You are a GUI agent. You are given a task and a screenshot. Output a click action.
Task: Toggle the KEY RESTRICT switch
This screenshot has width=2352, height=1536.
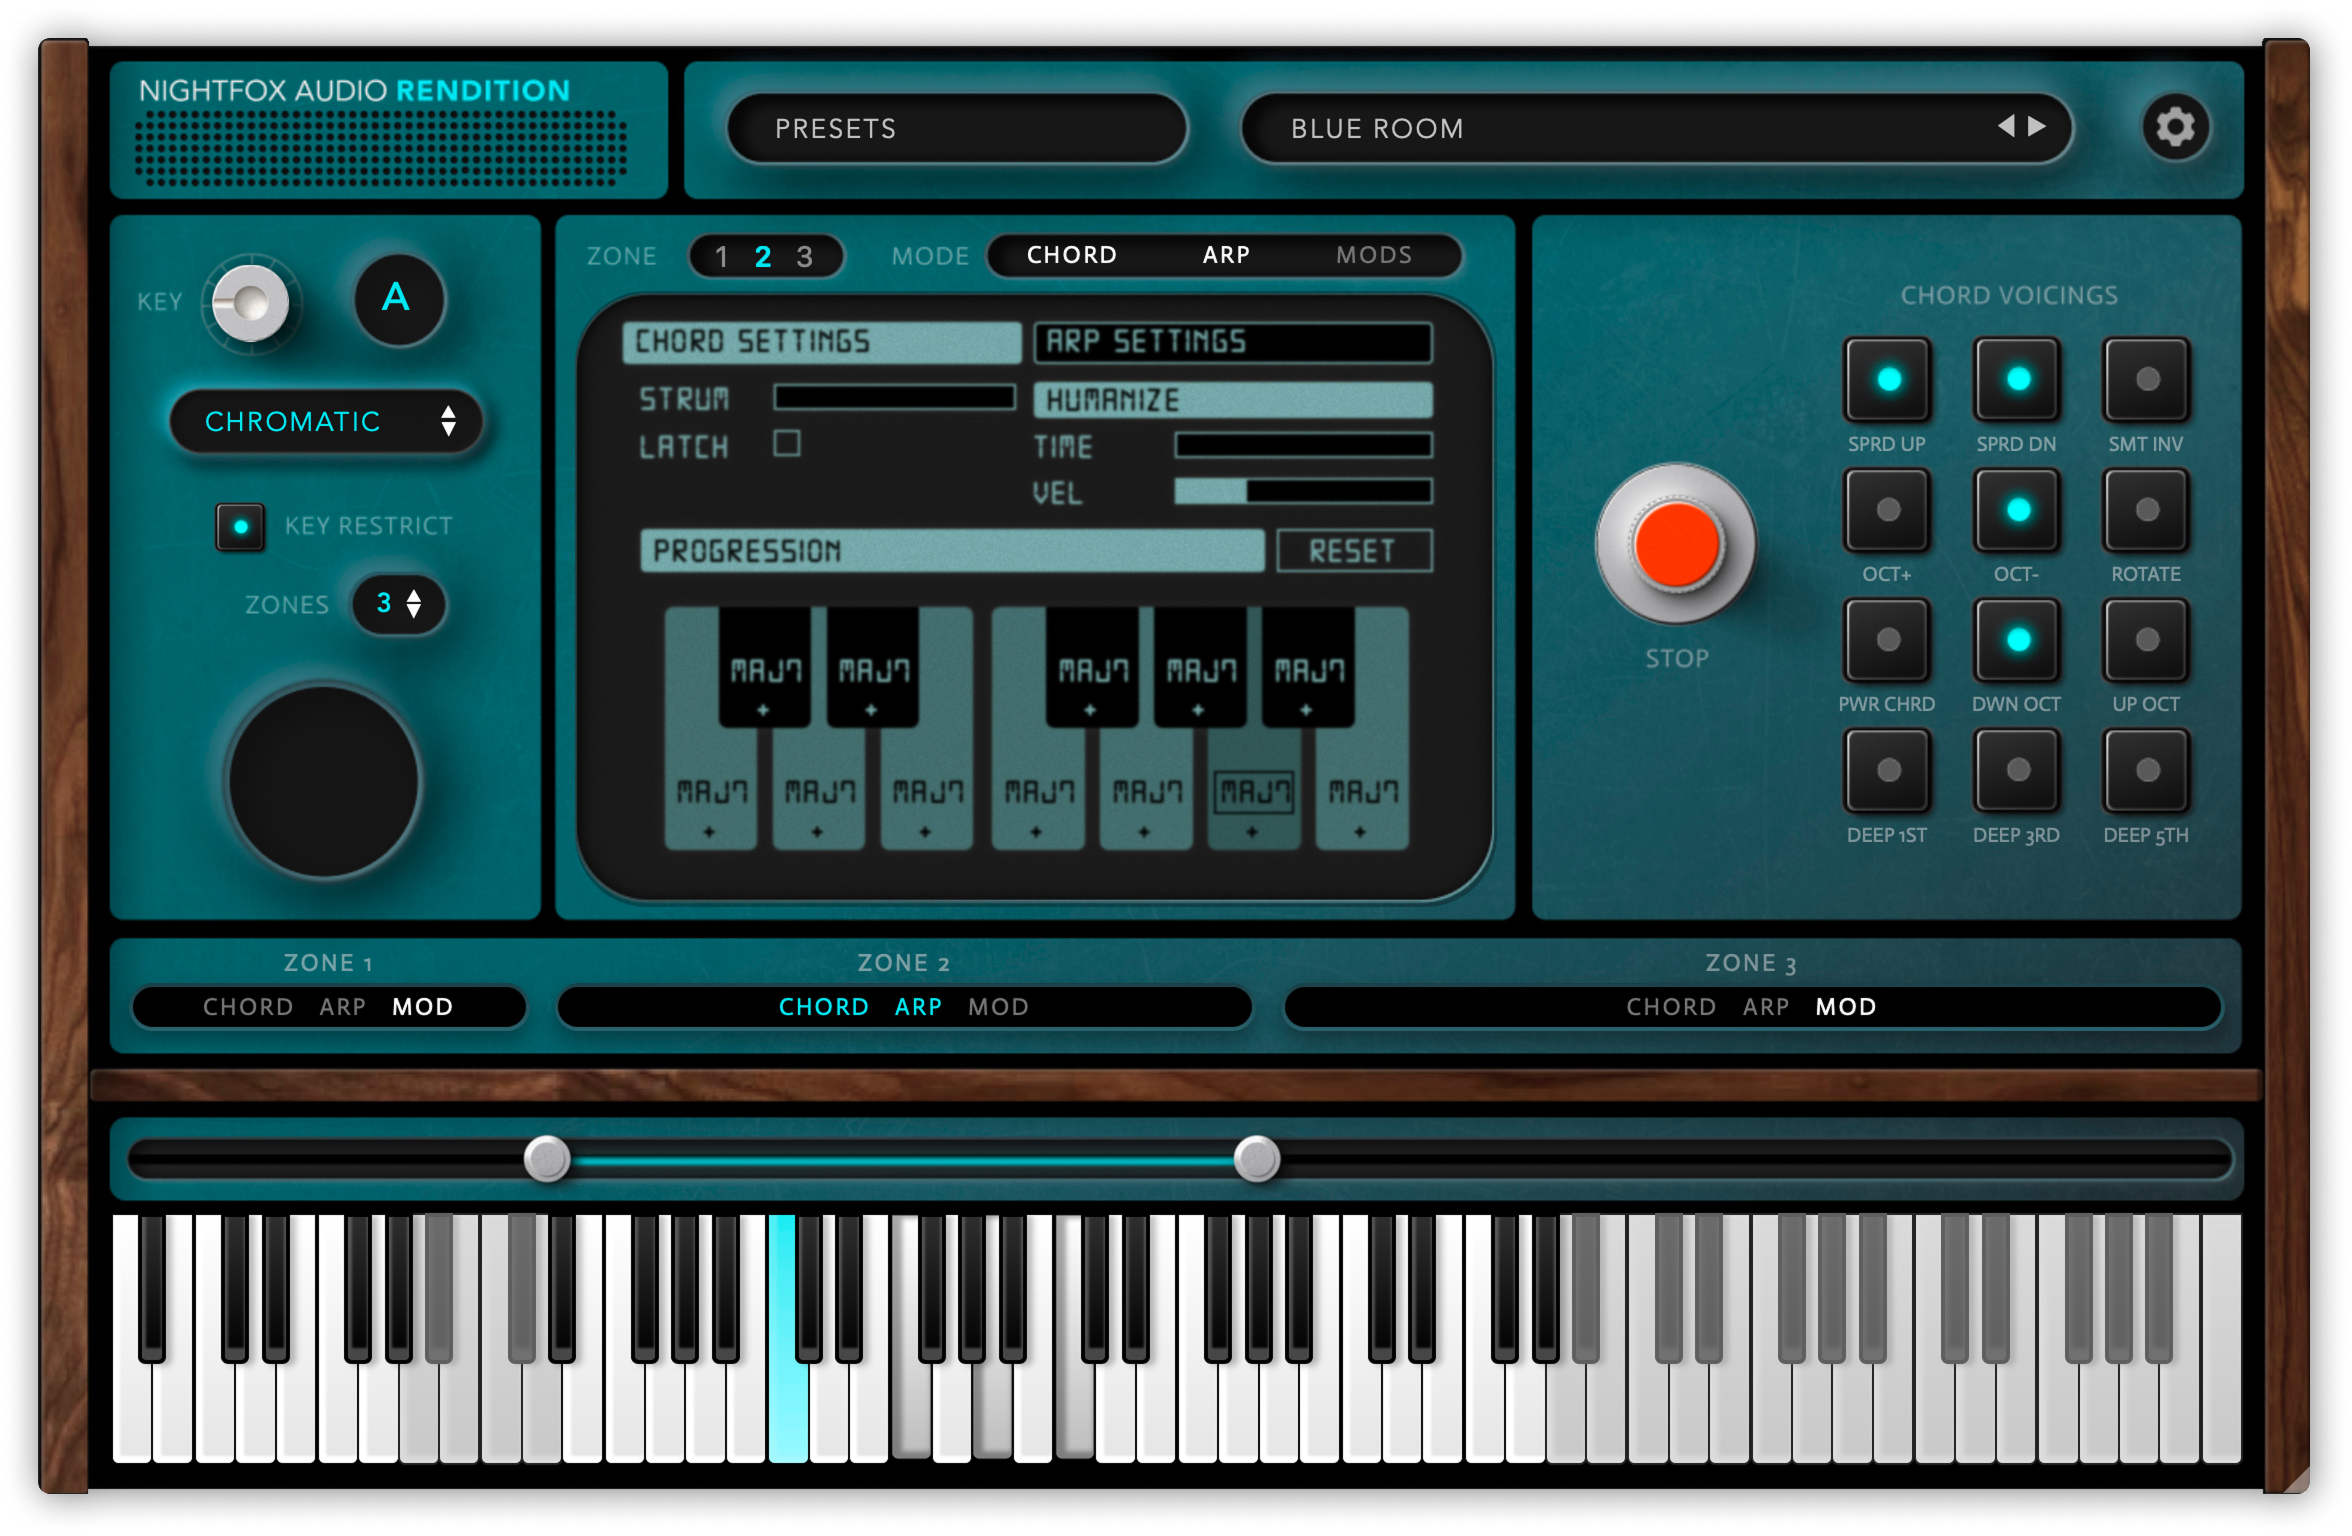241,527
